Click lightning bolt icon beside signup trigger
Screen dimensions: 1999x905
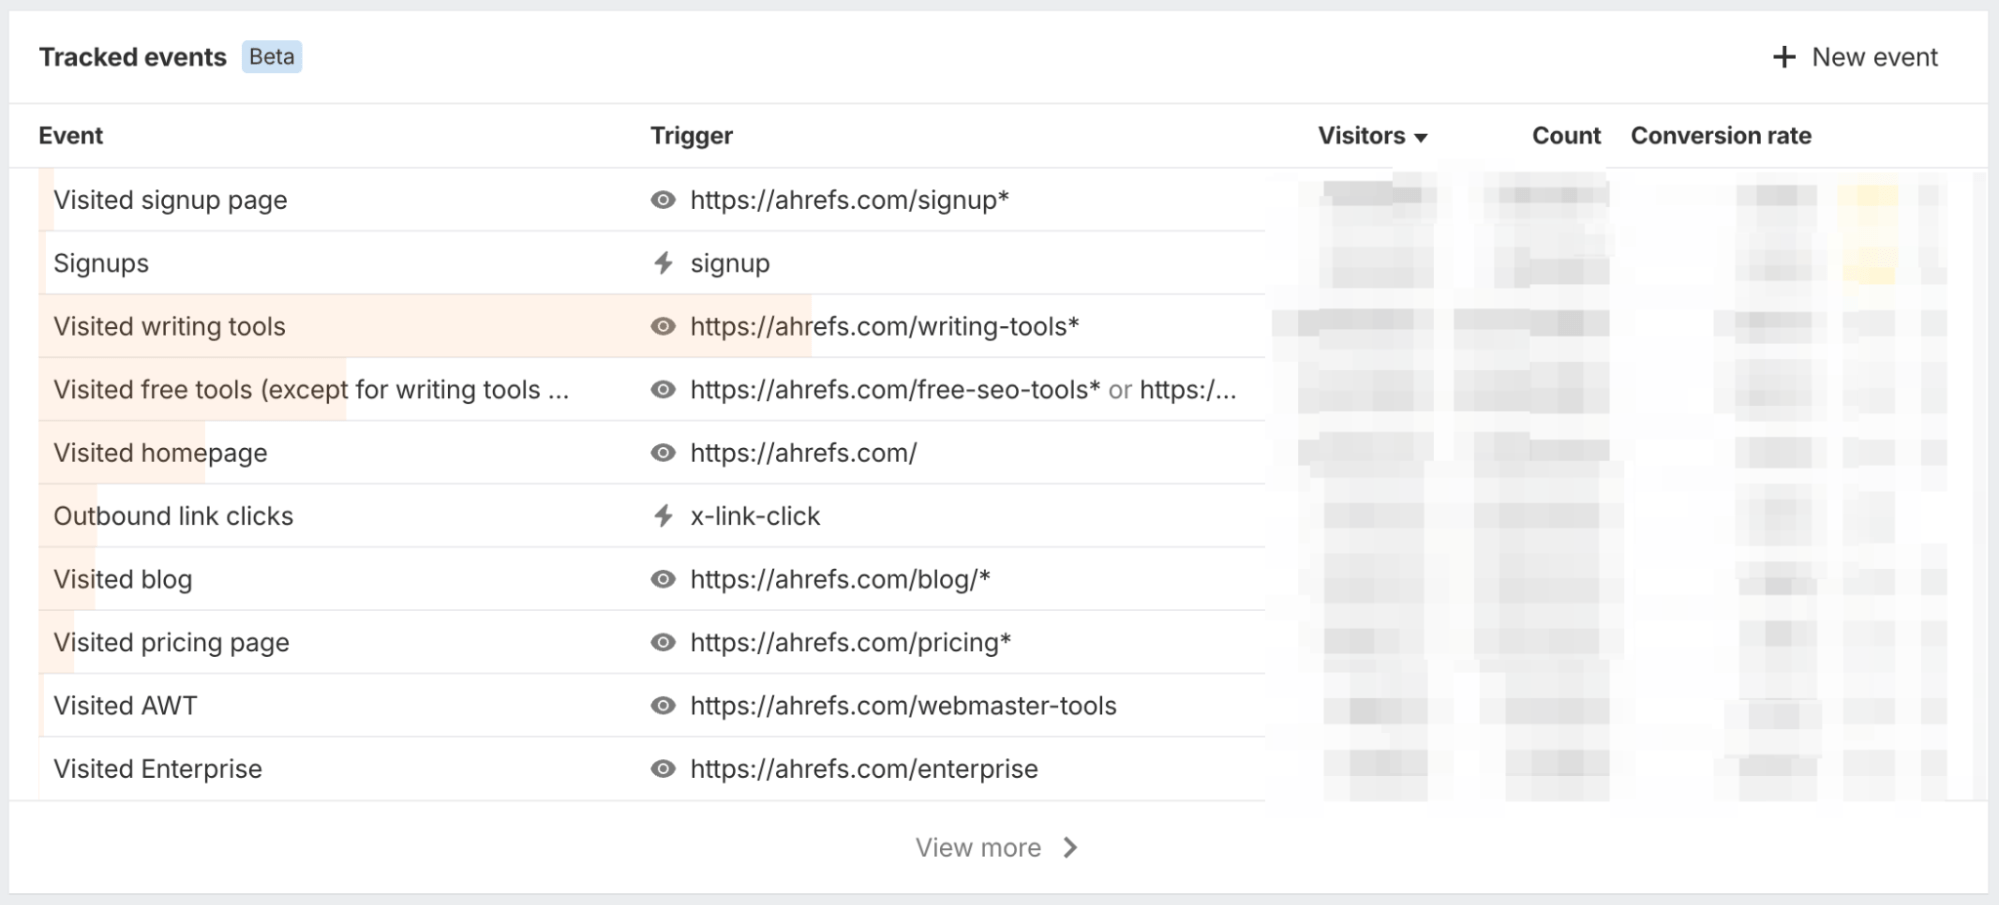tap(663, 263)
